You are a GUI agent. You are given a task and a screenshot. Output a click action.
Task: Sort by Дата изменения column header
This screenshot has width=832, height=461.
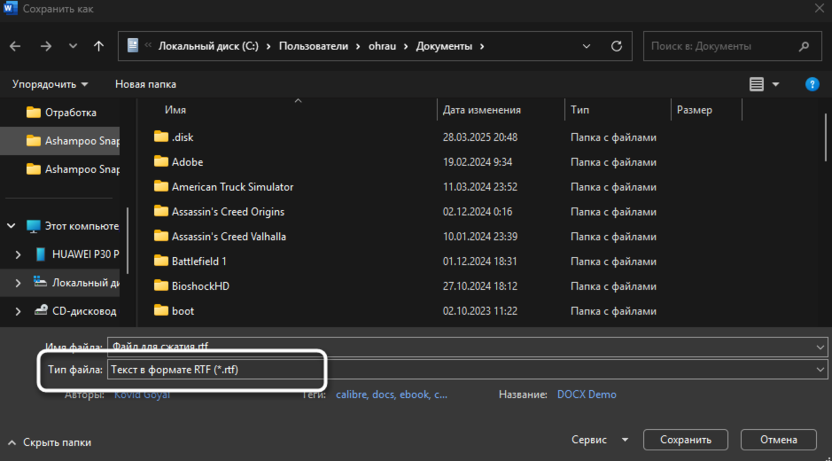click(482, 109)
